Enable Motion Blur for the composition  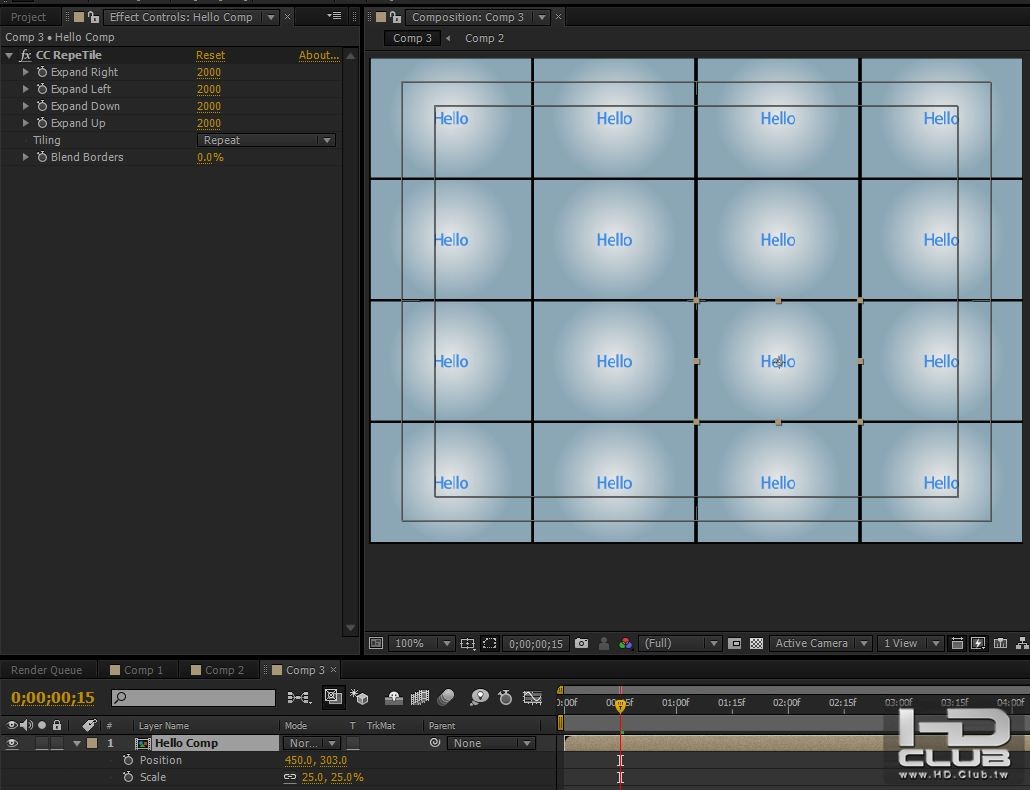click(446, 698)
